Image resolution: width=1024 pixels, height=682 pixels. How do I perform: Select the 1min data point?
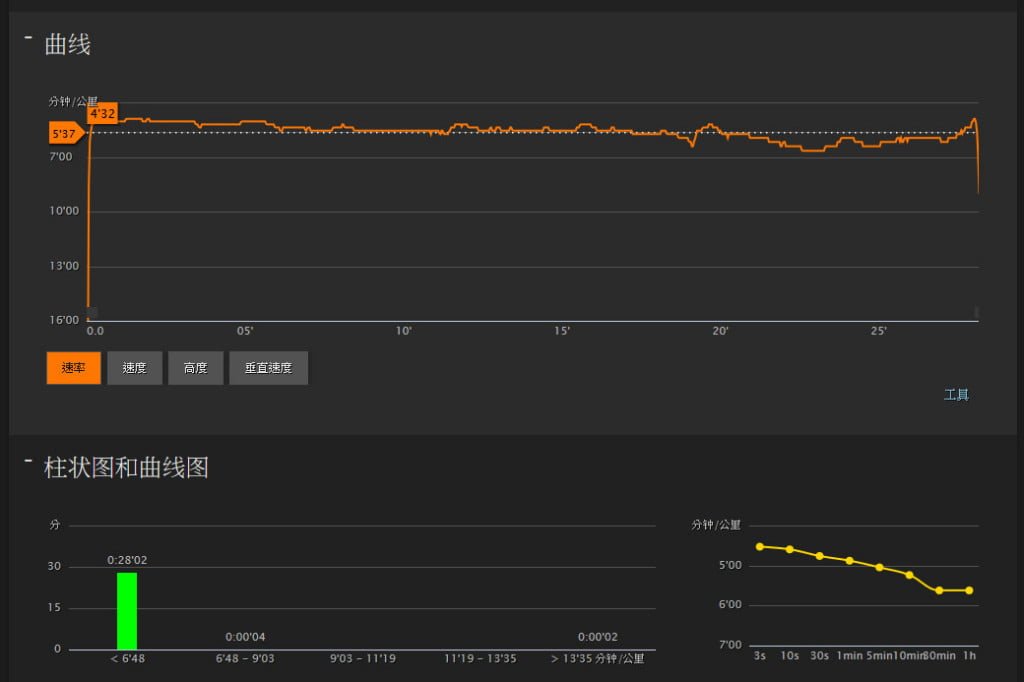[850, 560]
